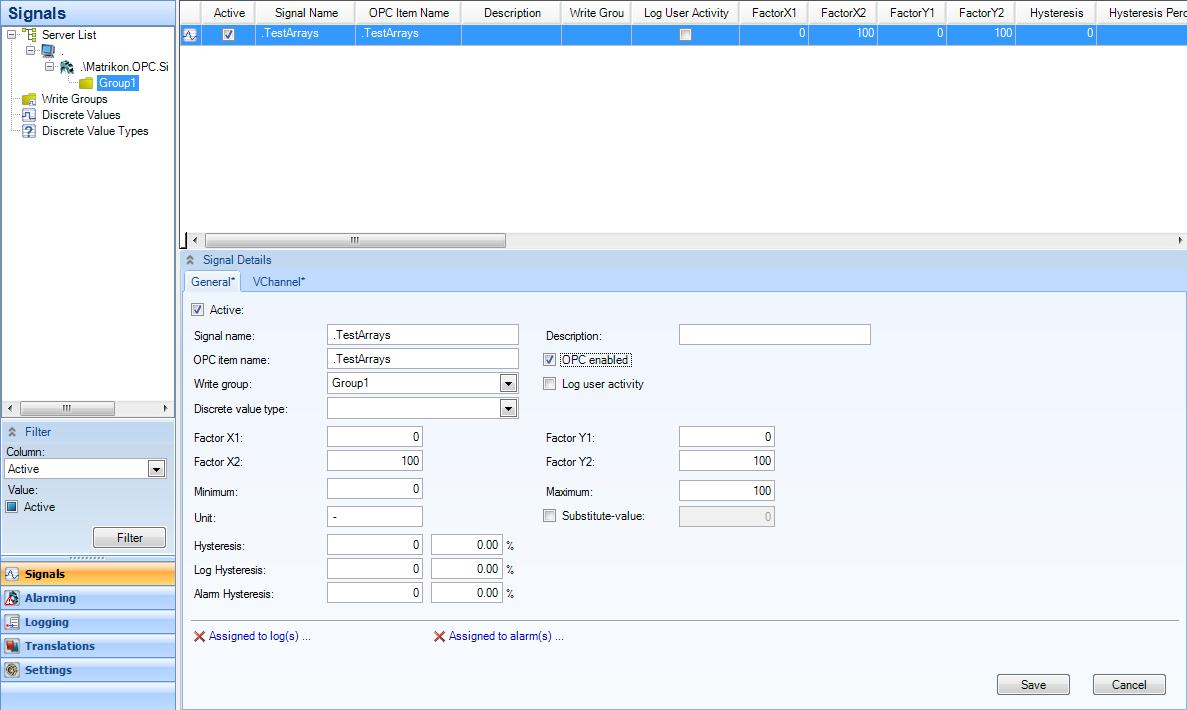Click the Description input field

point(774,335)
